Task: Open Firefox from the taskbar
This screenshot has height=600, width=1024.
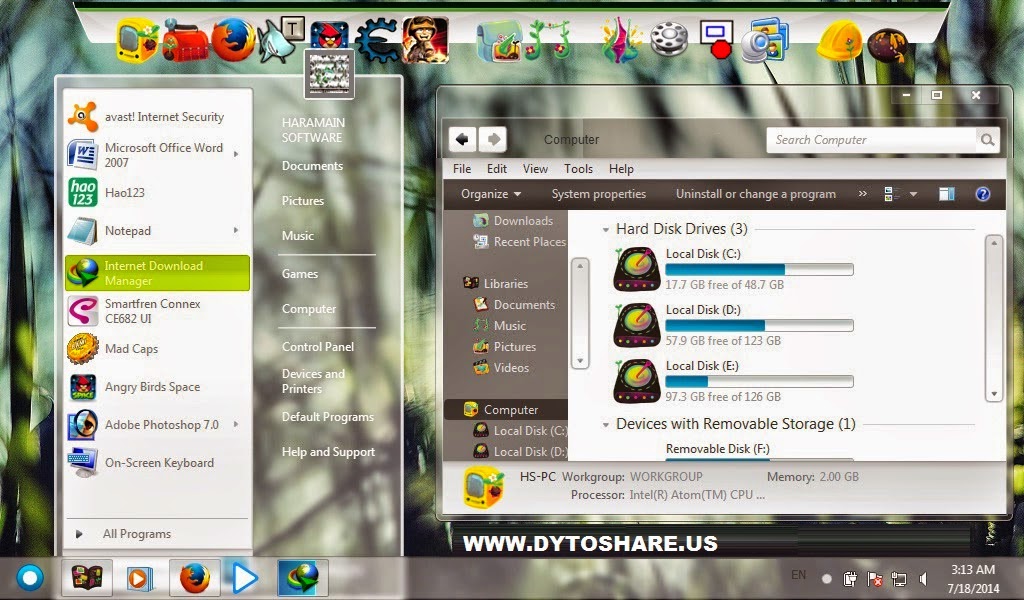Action: 195,578
